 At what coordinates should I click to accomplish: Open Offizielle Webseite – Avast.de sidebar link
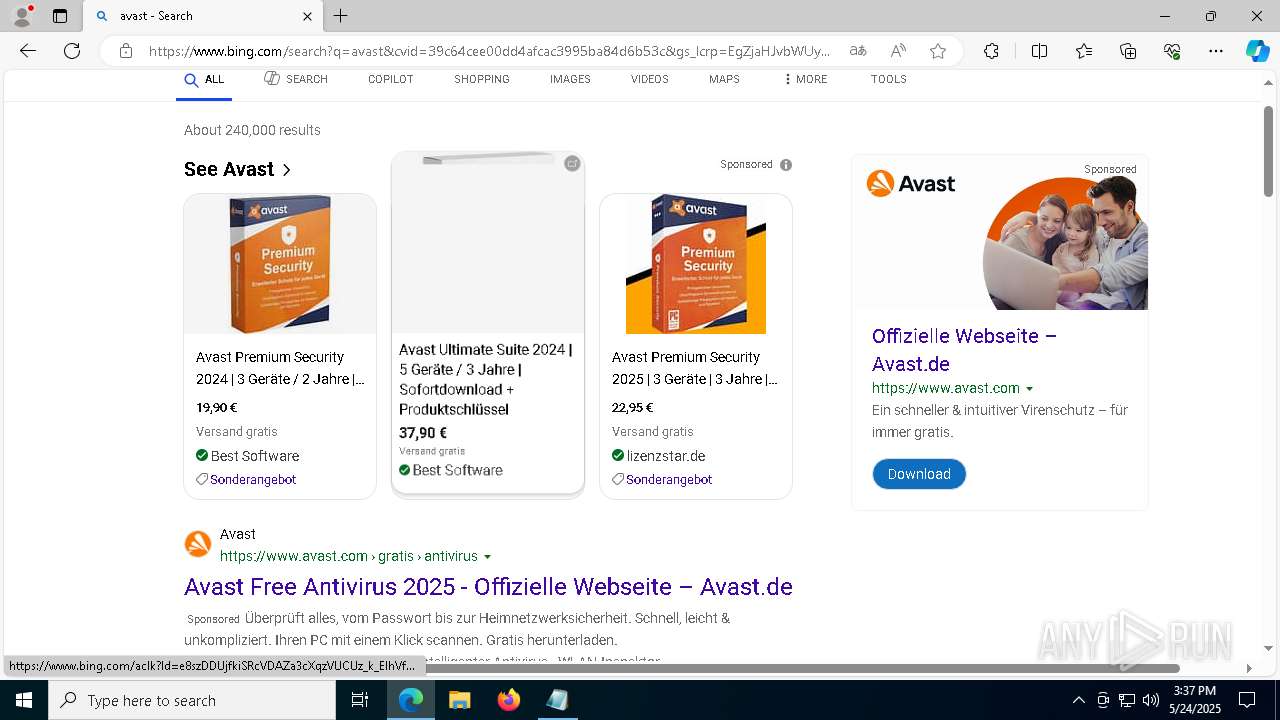(x=964, y=350)
